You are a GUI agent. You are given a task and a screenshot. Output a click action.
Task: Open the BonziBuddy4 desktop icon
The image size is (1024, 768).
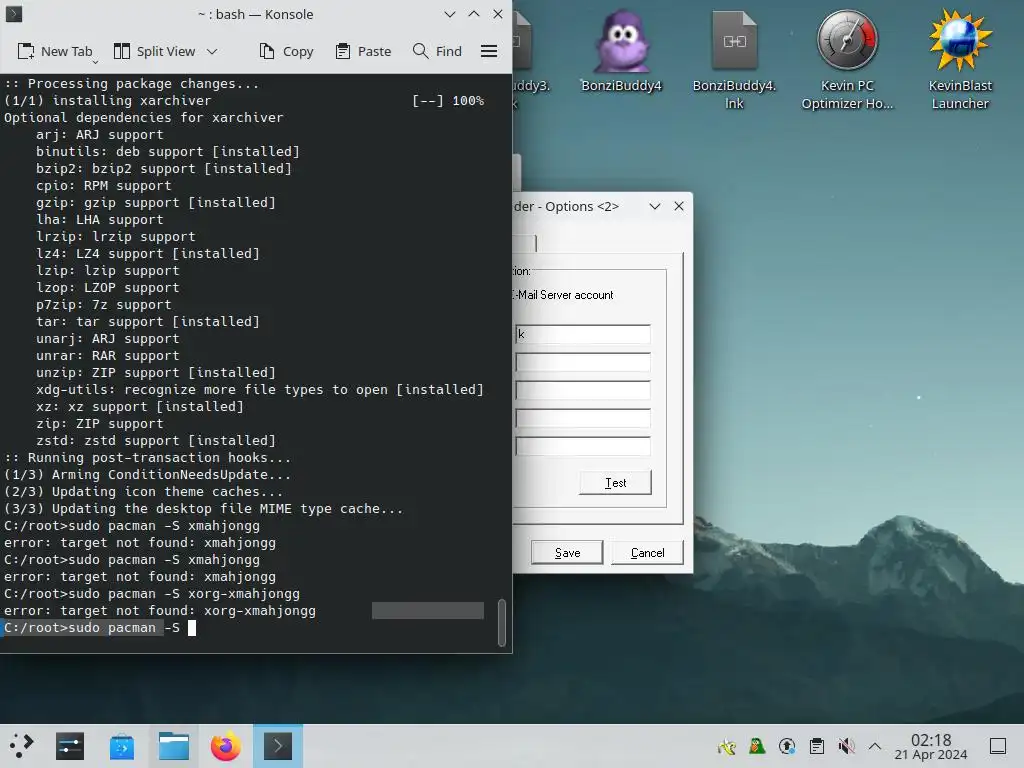[x=621, y=51]
